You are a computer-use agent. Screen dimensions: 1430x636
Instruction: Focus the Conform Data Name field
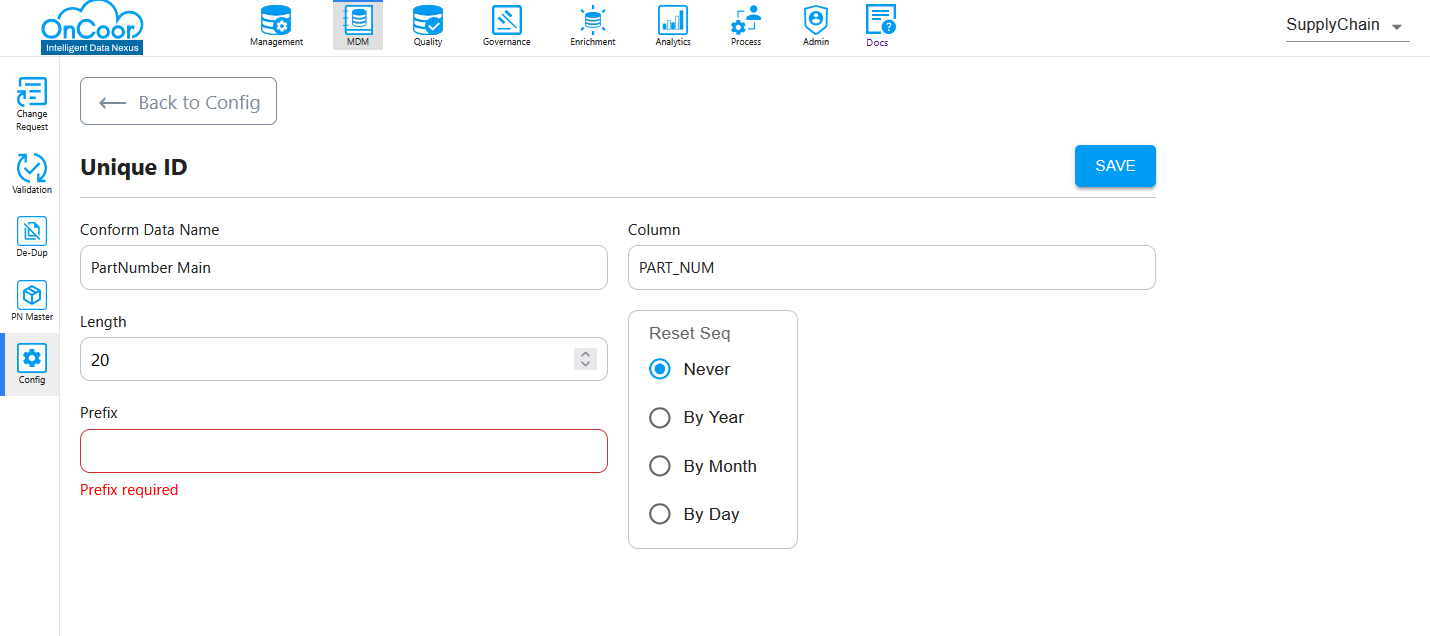coord(344,268)
